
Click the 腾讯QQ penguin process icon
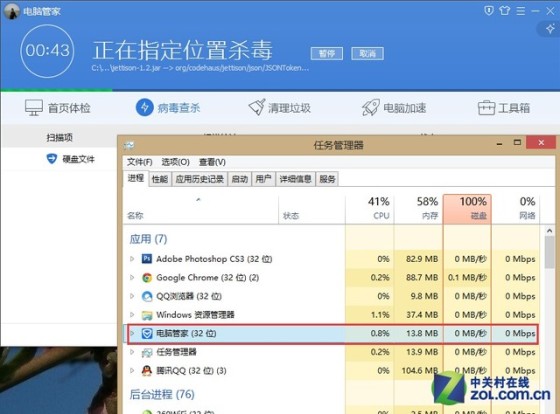[147, 371]
